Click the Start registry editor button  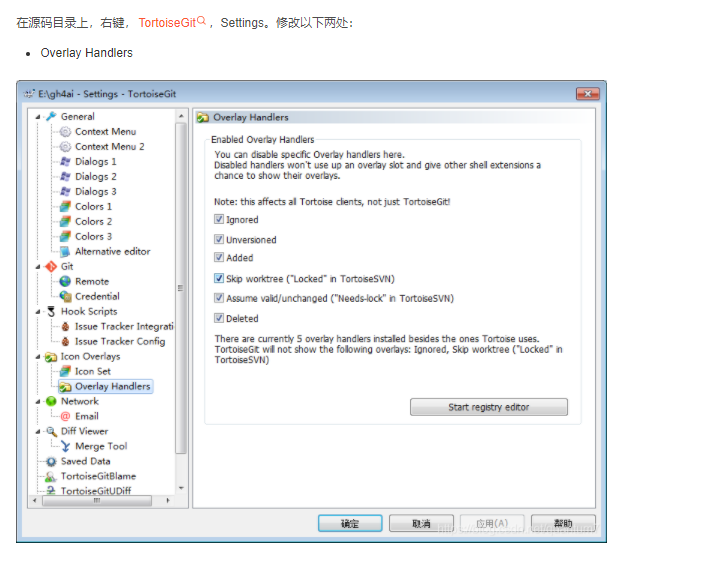pos(489,407)
